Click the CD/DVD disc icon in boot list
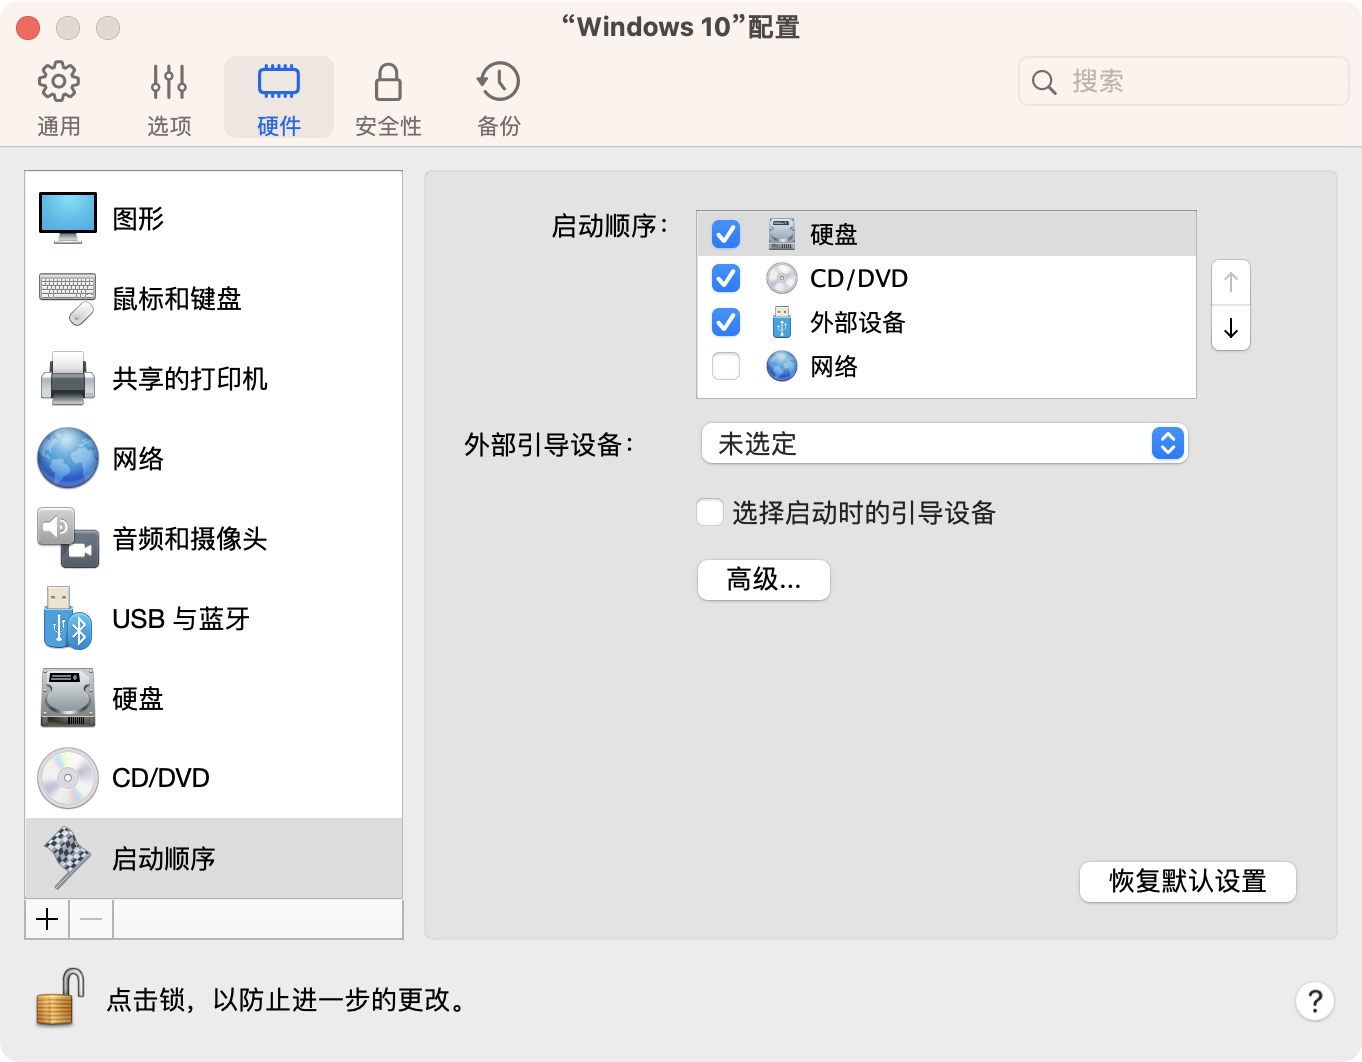Image resolution: width=1362 pixels, height=1062 pixels. point(782,278)
